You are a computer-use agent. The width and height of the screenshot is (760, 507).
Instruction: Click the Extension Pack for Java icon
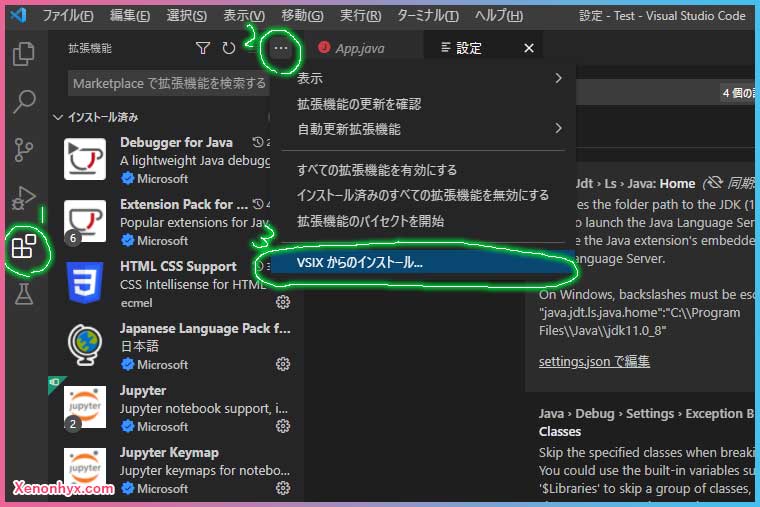[85, 221]
